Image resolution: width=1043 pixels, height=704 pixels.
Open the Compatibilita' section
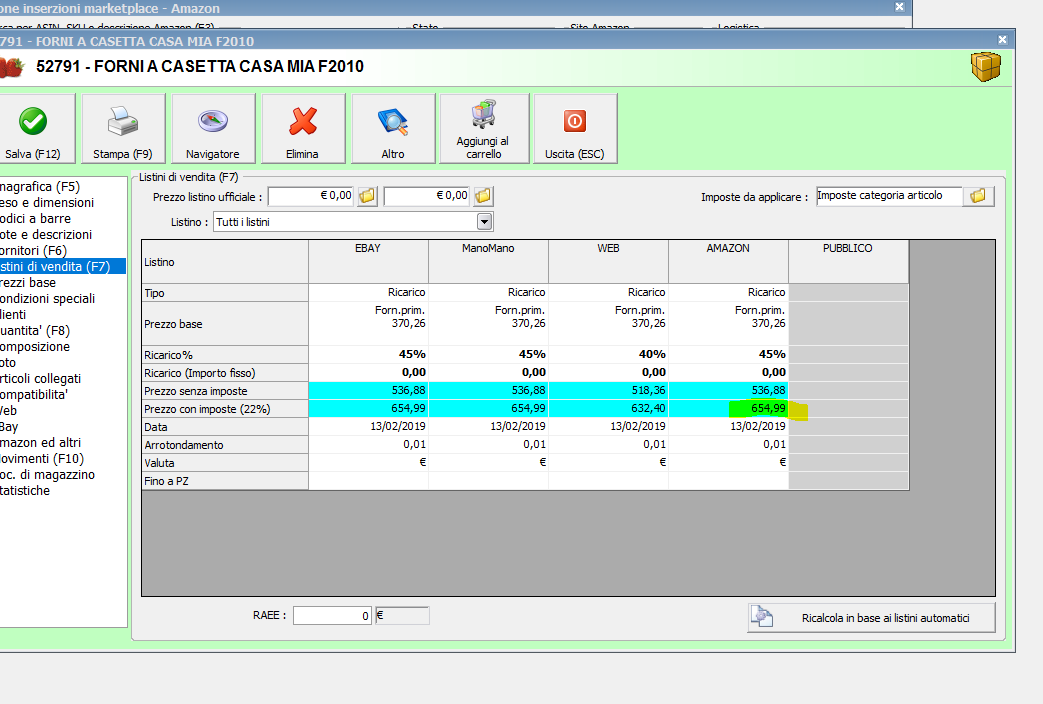(x=34, y=395)
